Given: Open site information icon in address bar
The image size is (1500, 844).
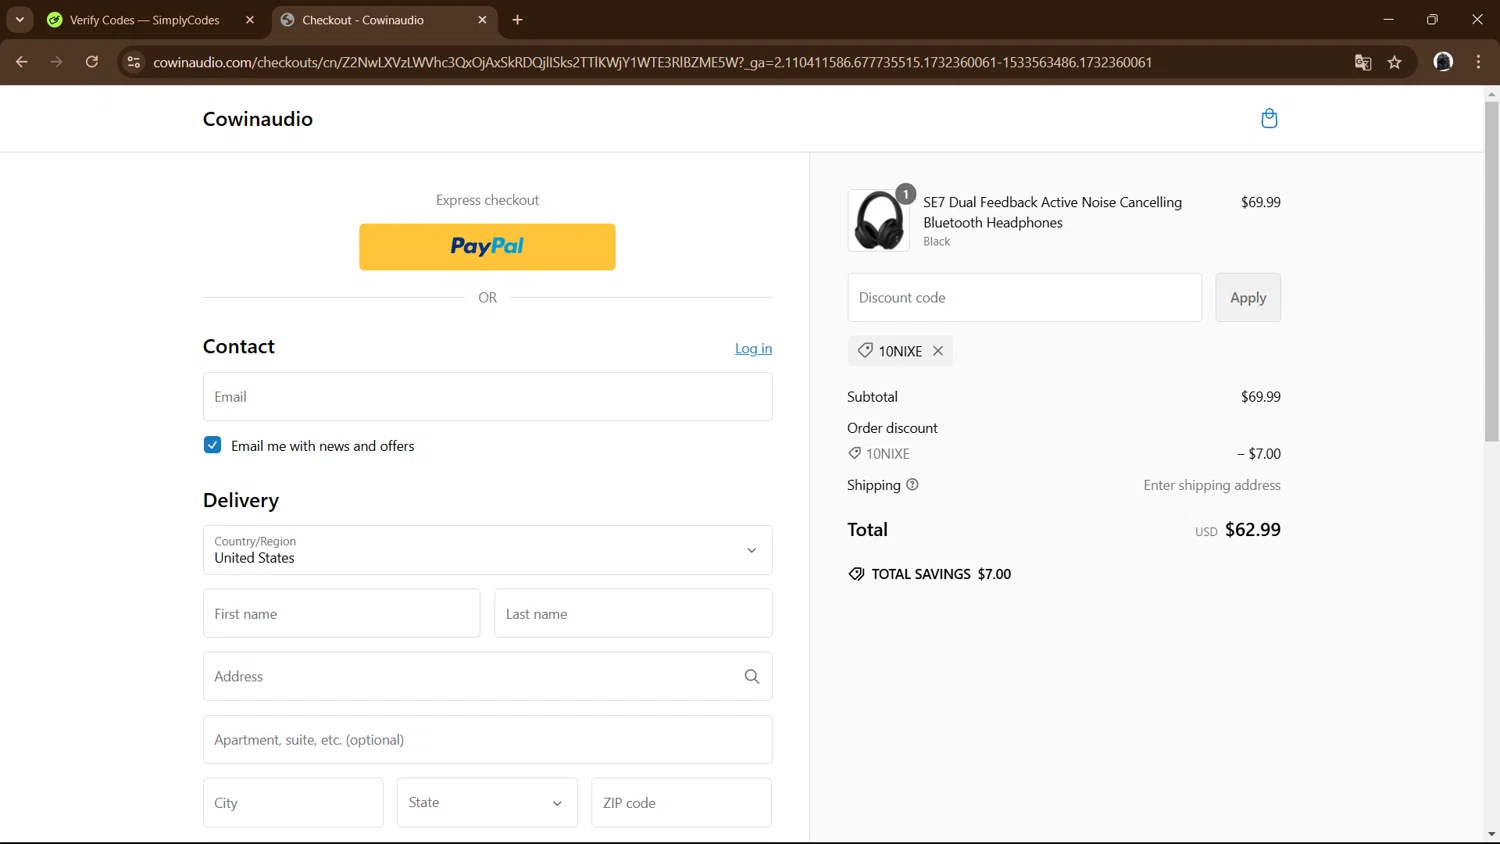Looking at the screenshot, I should (133, 62).
